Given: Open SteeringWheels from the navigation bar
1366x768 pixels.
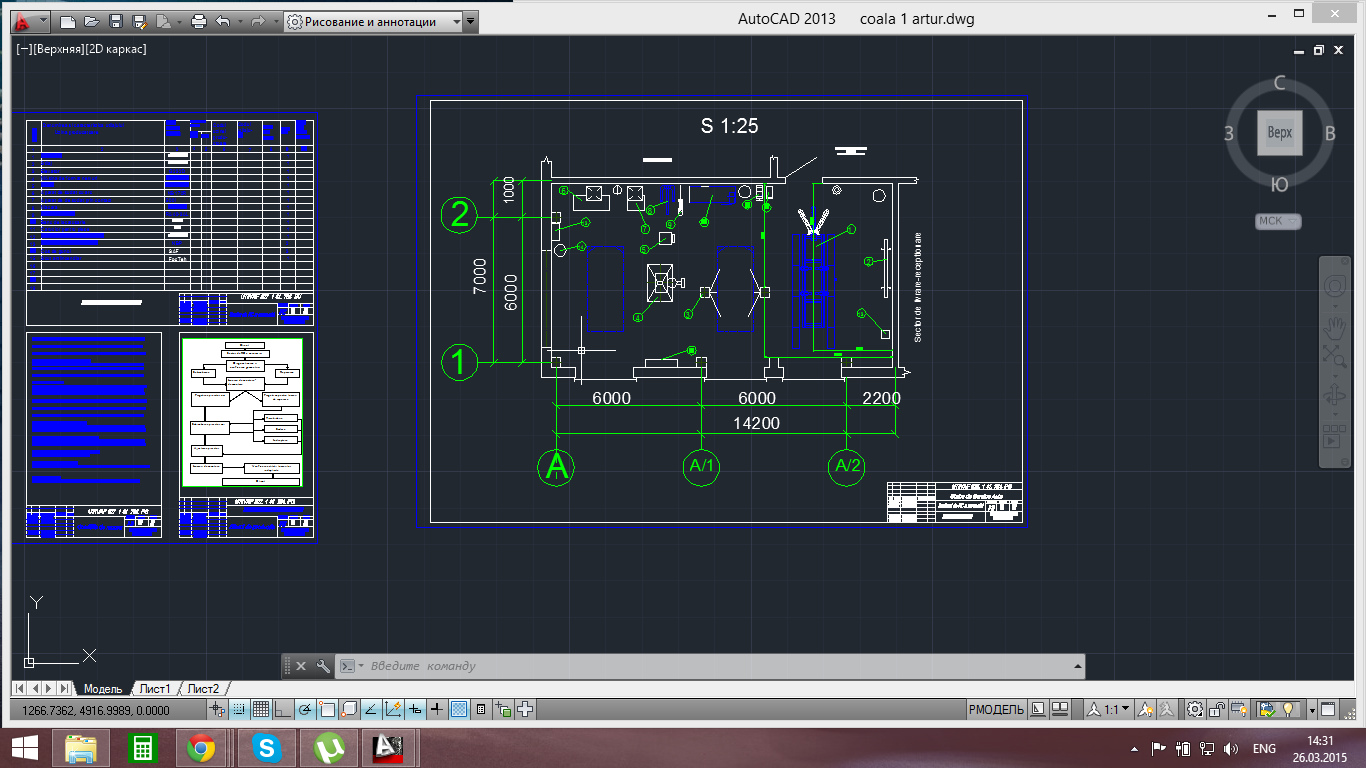Looking at the screenshot, I should click(1335, 287).
